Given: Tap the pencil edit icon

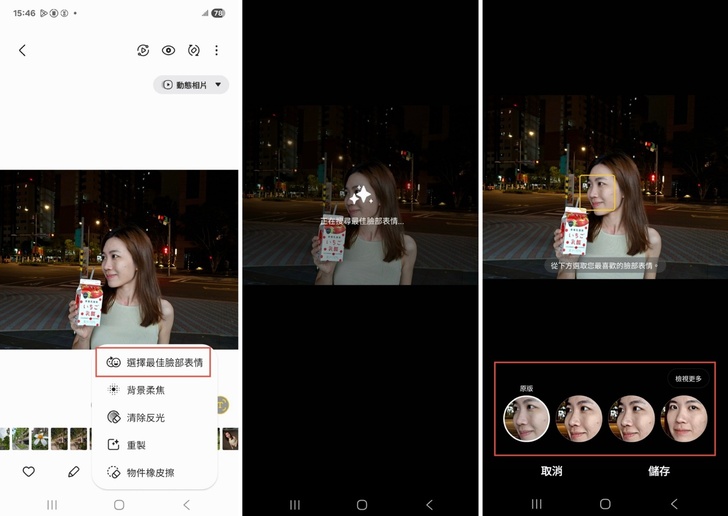Looking at the screenshot, I should (73, 472).
